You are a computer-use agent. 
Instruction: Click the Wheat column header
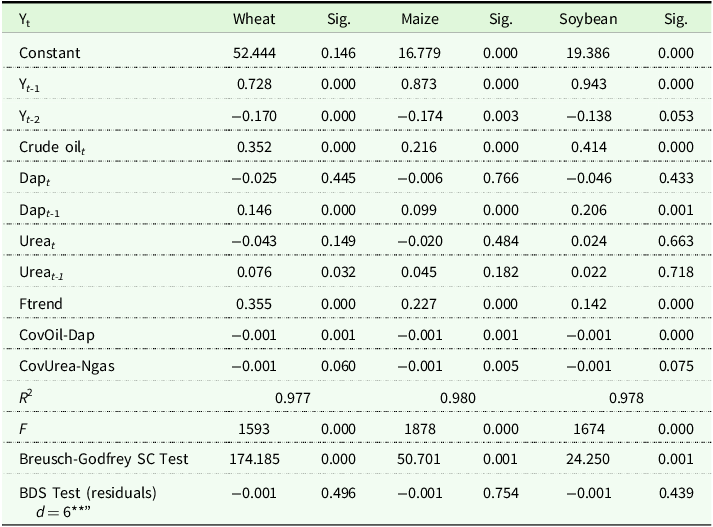pyautogui.click(x=254, y=19)
